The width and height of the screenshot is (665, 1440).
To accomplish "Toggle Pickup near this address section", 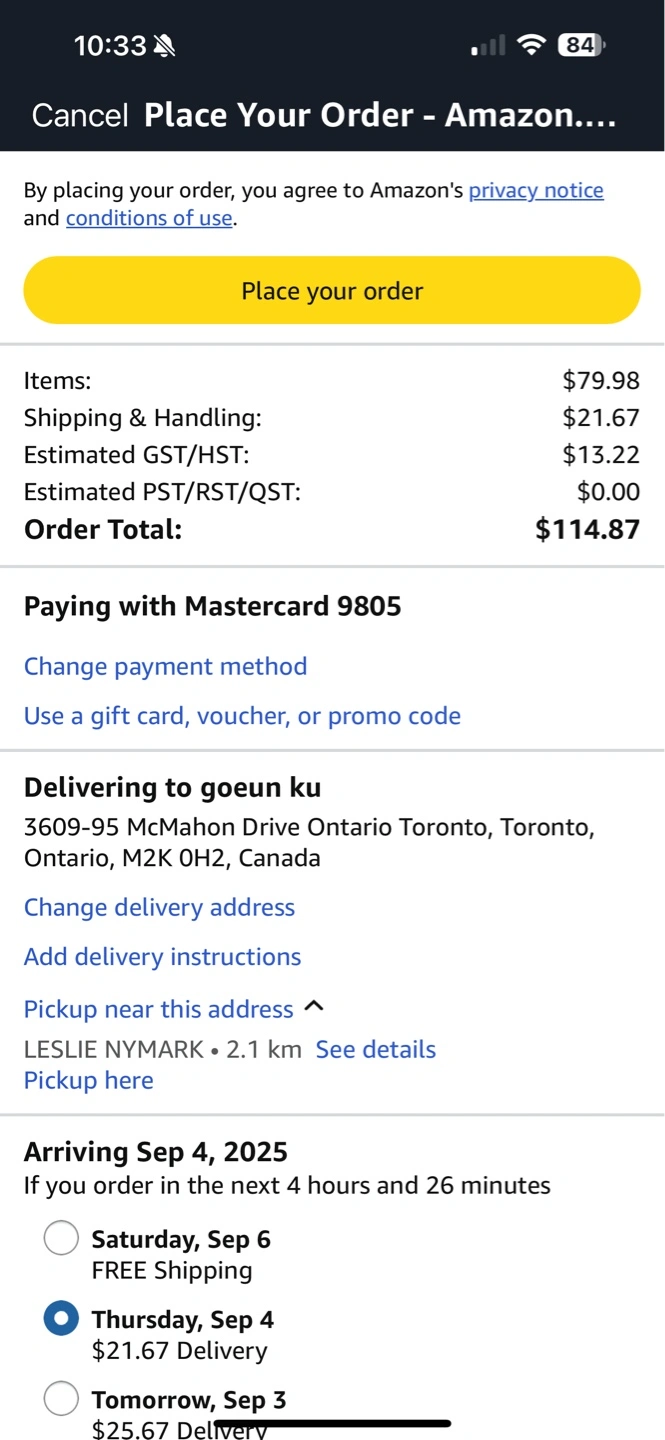I will (x=158, y=1009).
